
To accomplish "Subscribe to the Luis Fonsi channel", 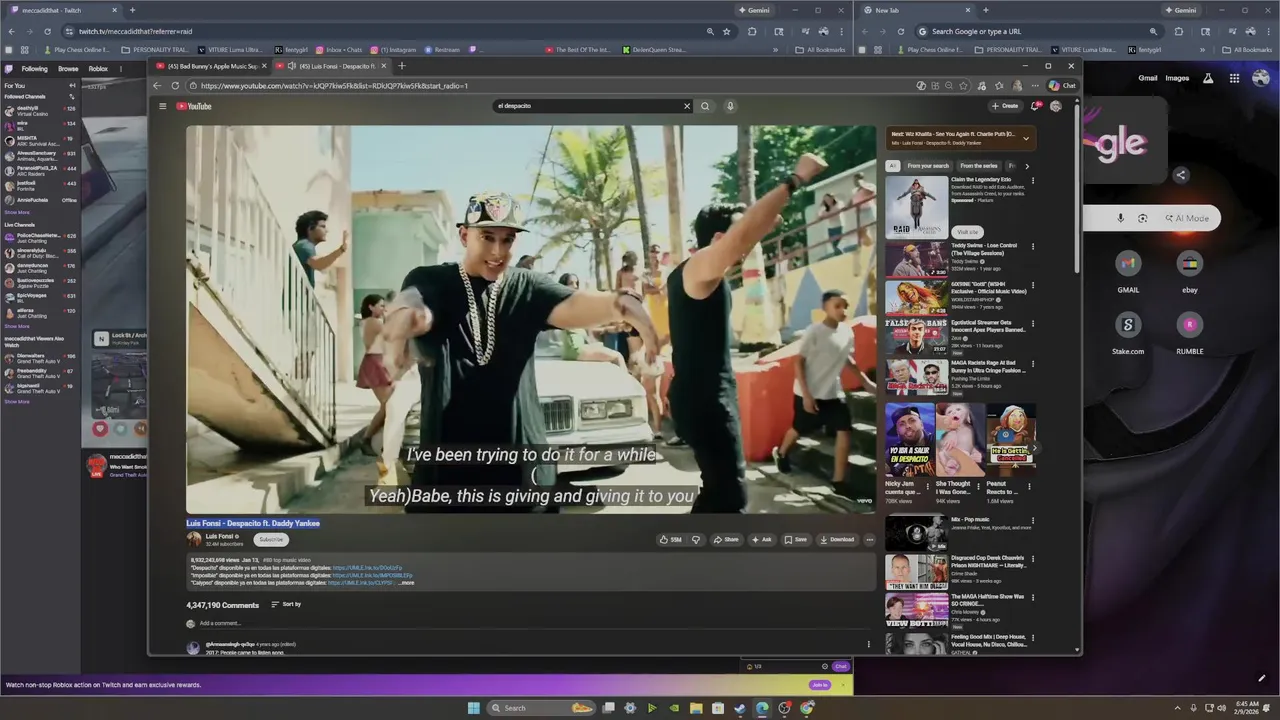I will coord(271,539).
